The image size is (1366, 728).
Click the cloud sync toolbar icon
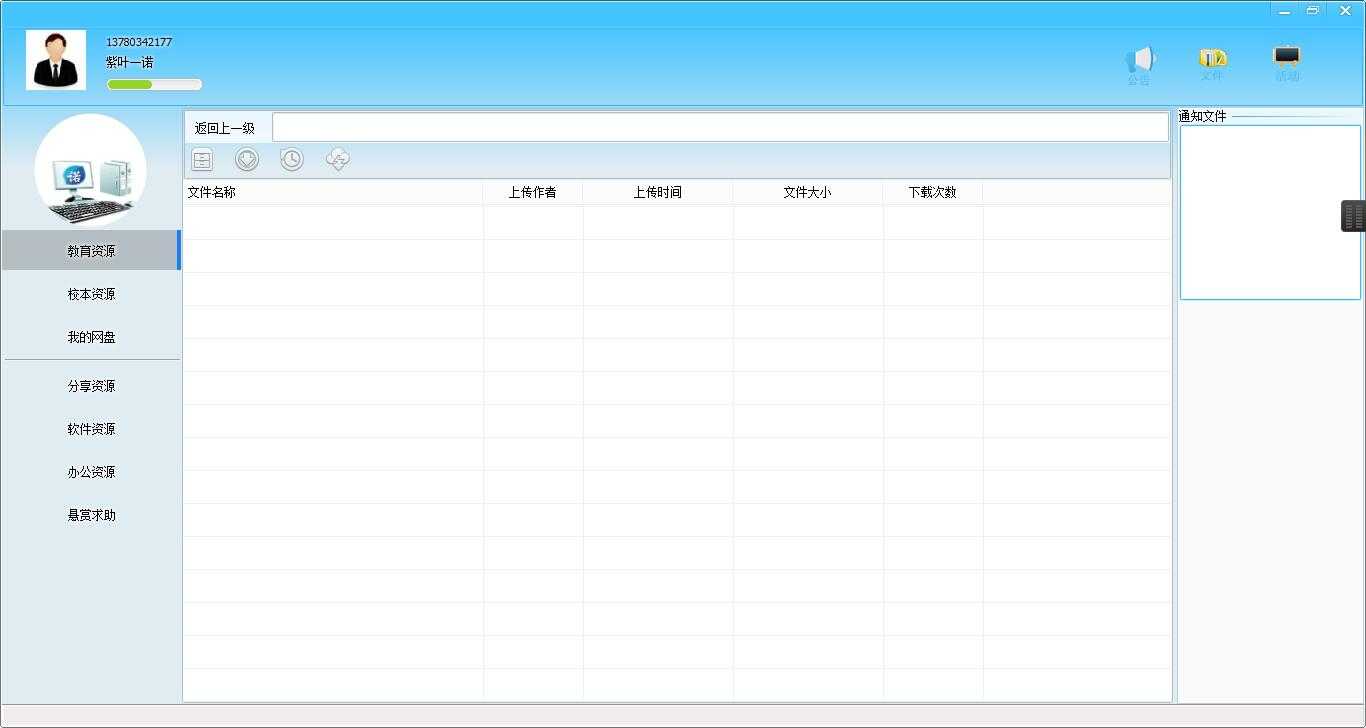pyautogui.click(x=338, y=159)
